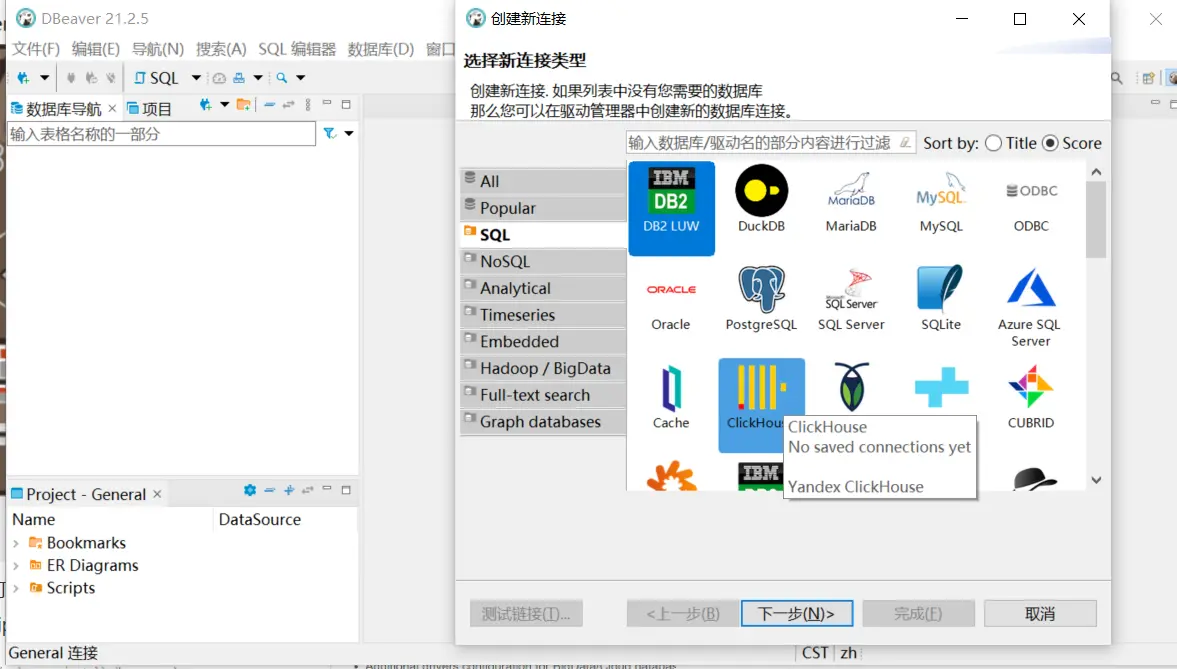
Task: Open the 搜索(A) menu
Action: (x=221, y=49)
